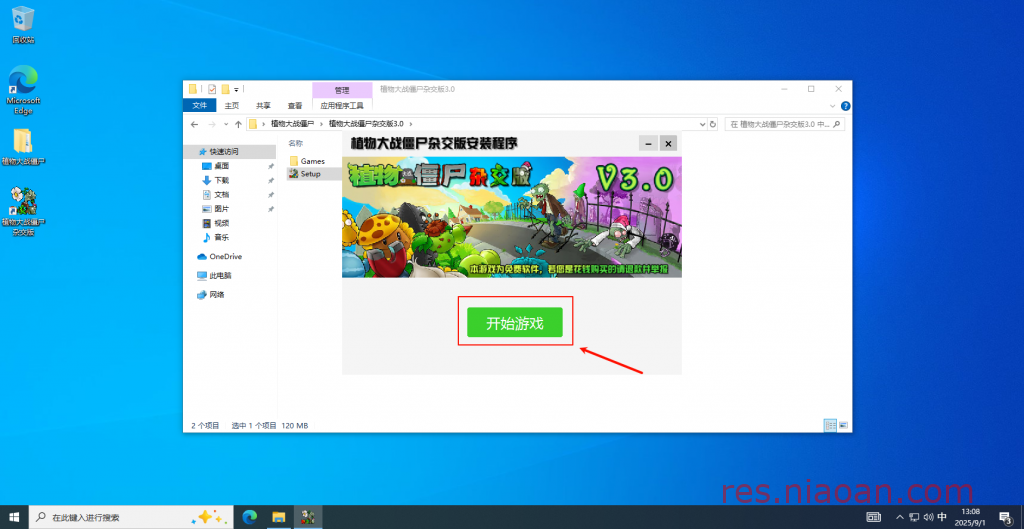Click 植物大战僵尸杂交版3.0 breadcrumb segment

point(366,123)
